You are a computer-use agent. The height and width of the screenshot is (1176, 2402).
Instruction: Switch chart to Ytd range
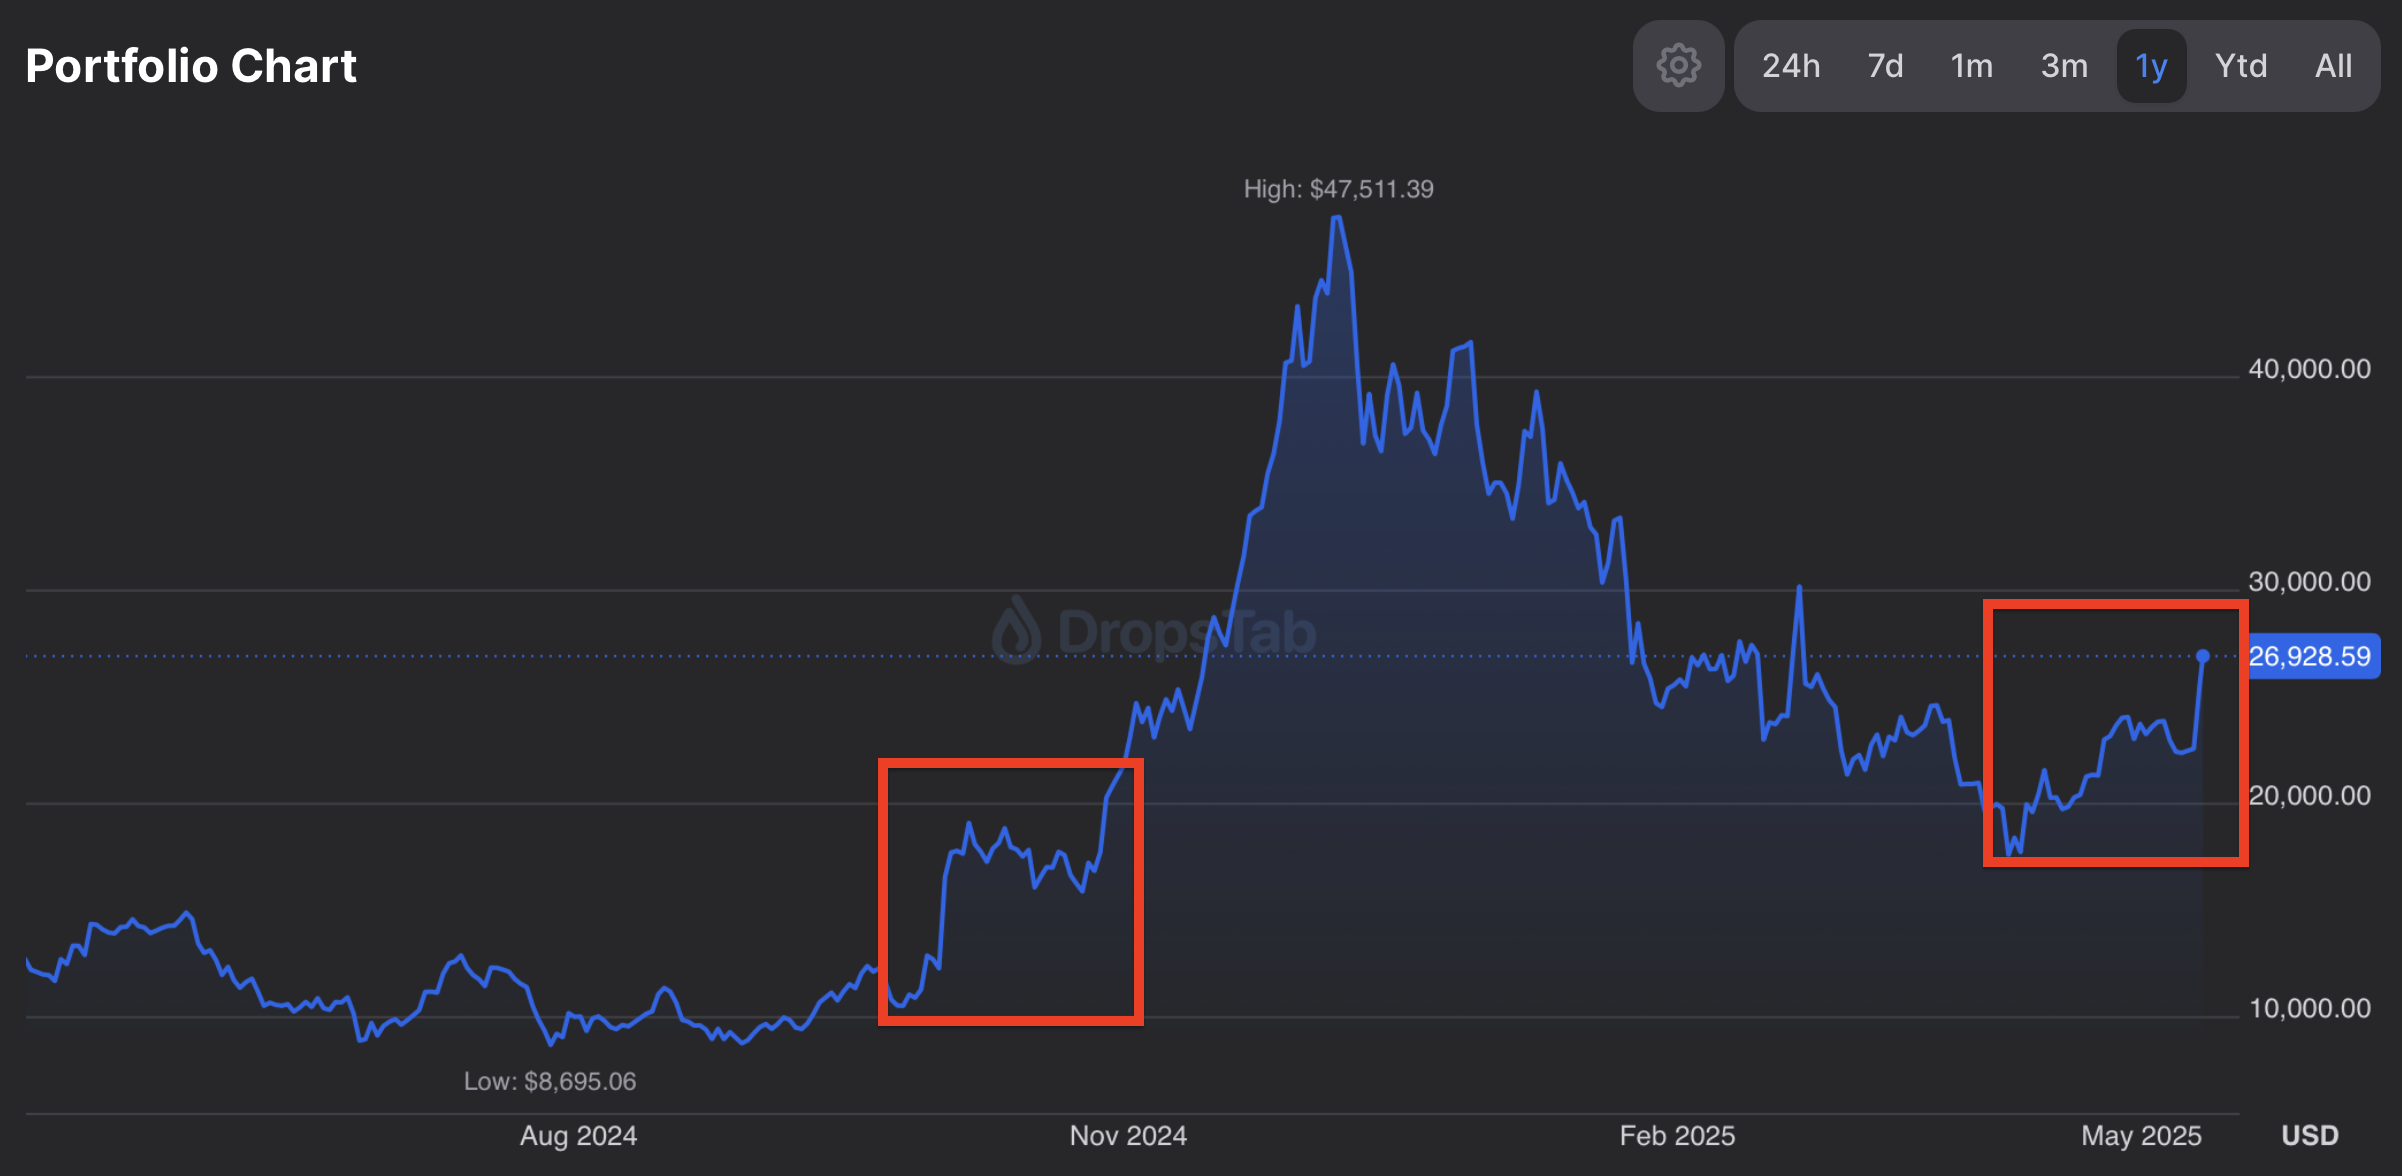[x=2240, y=66]
